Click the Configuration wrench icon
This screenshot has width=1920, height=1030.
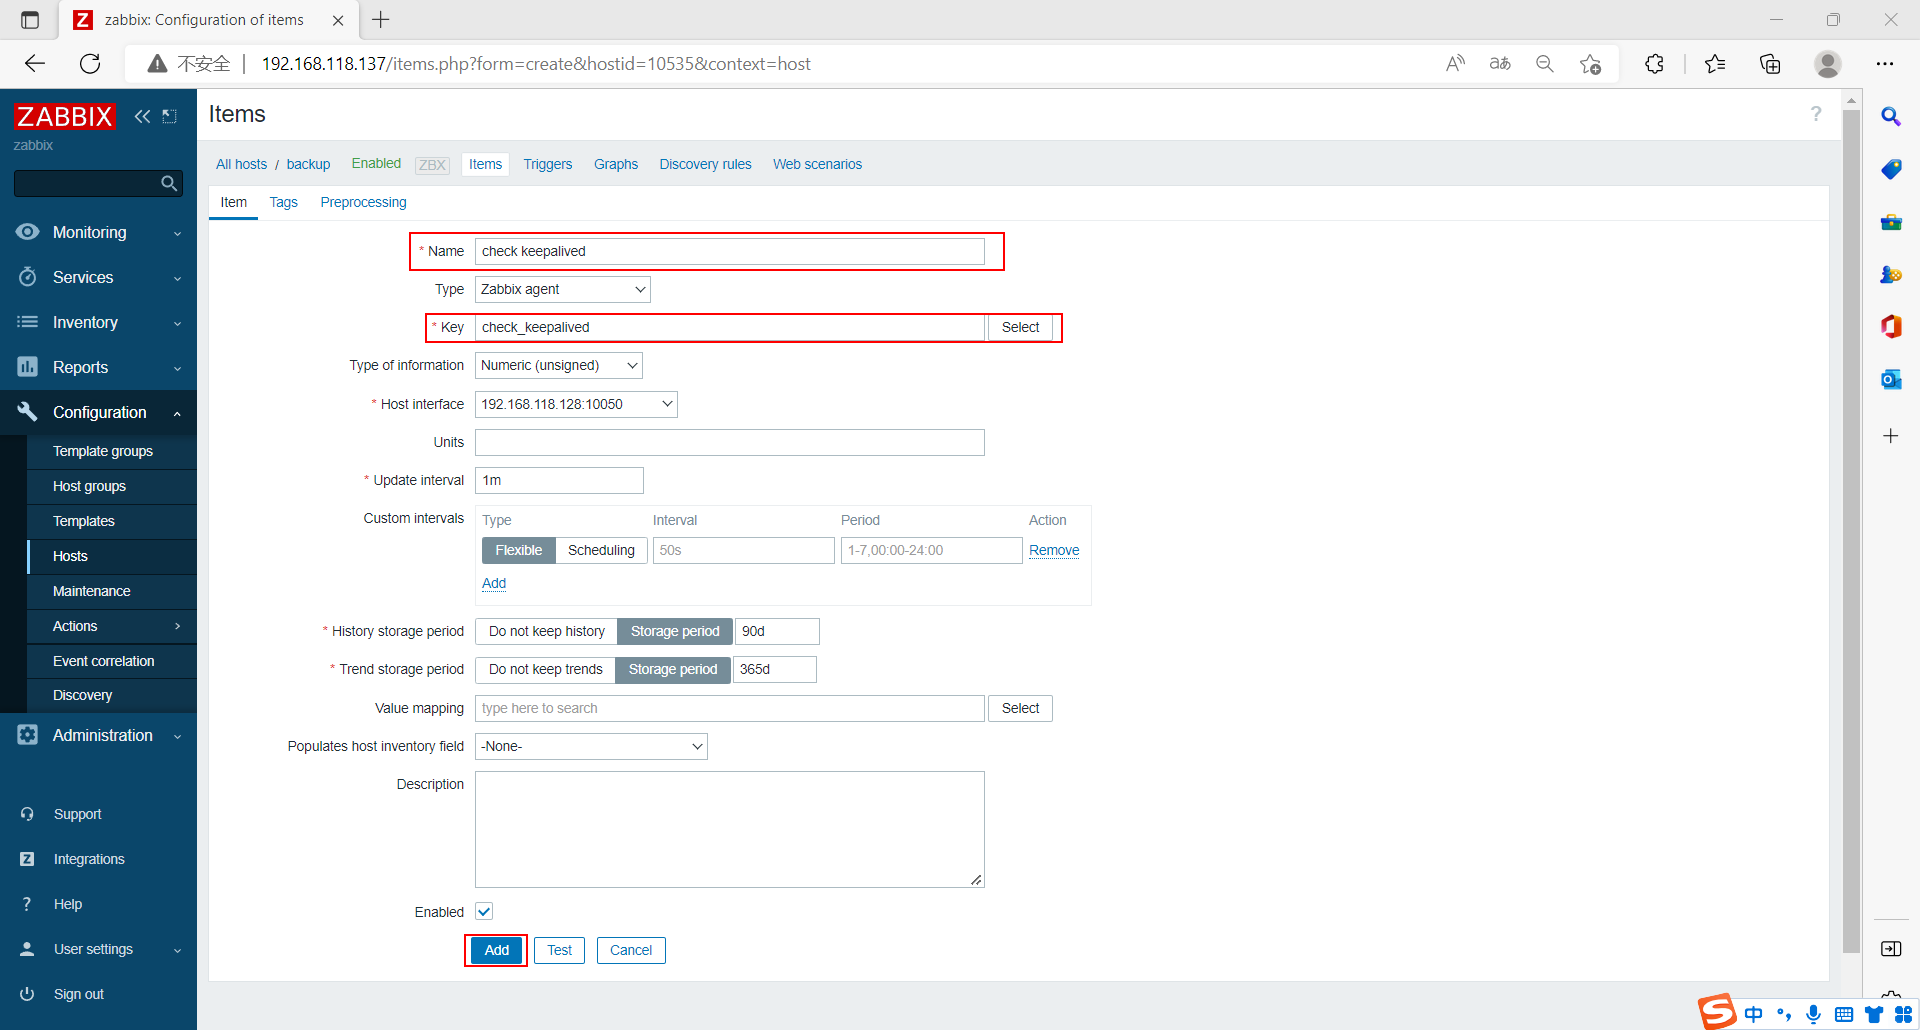tap(27, 412)
